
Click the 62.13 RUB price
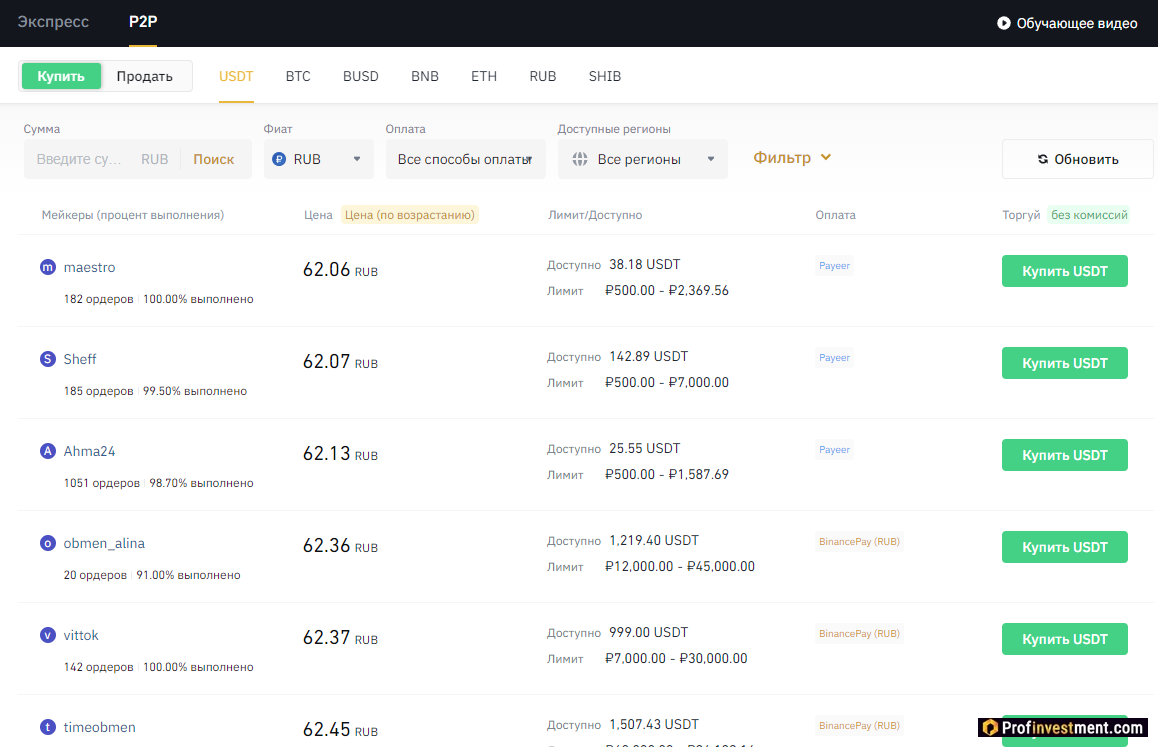(x=340, y=454)
